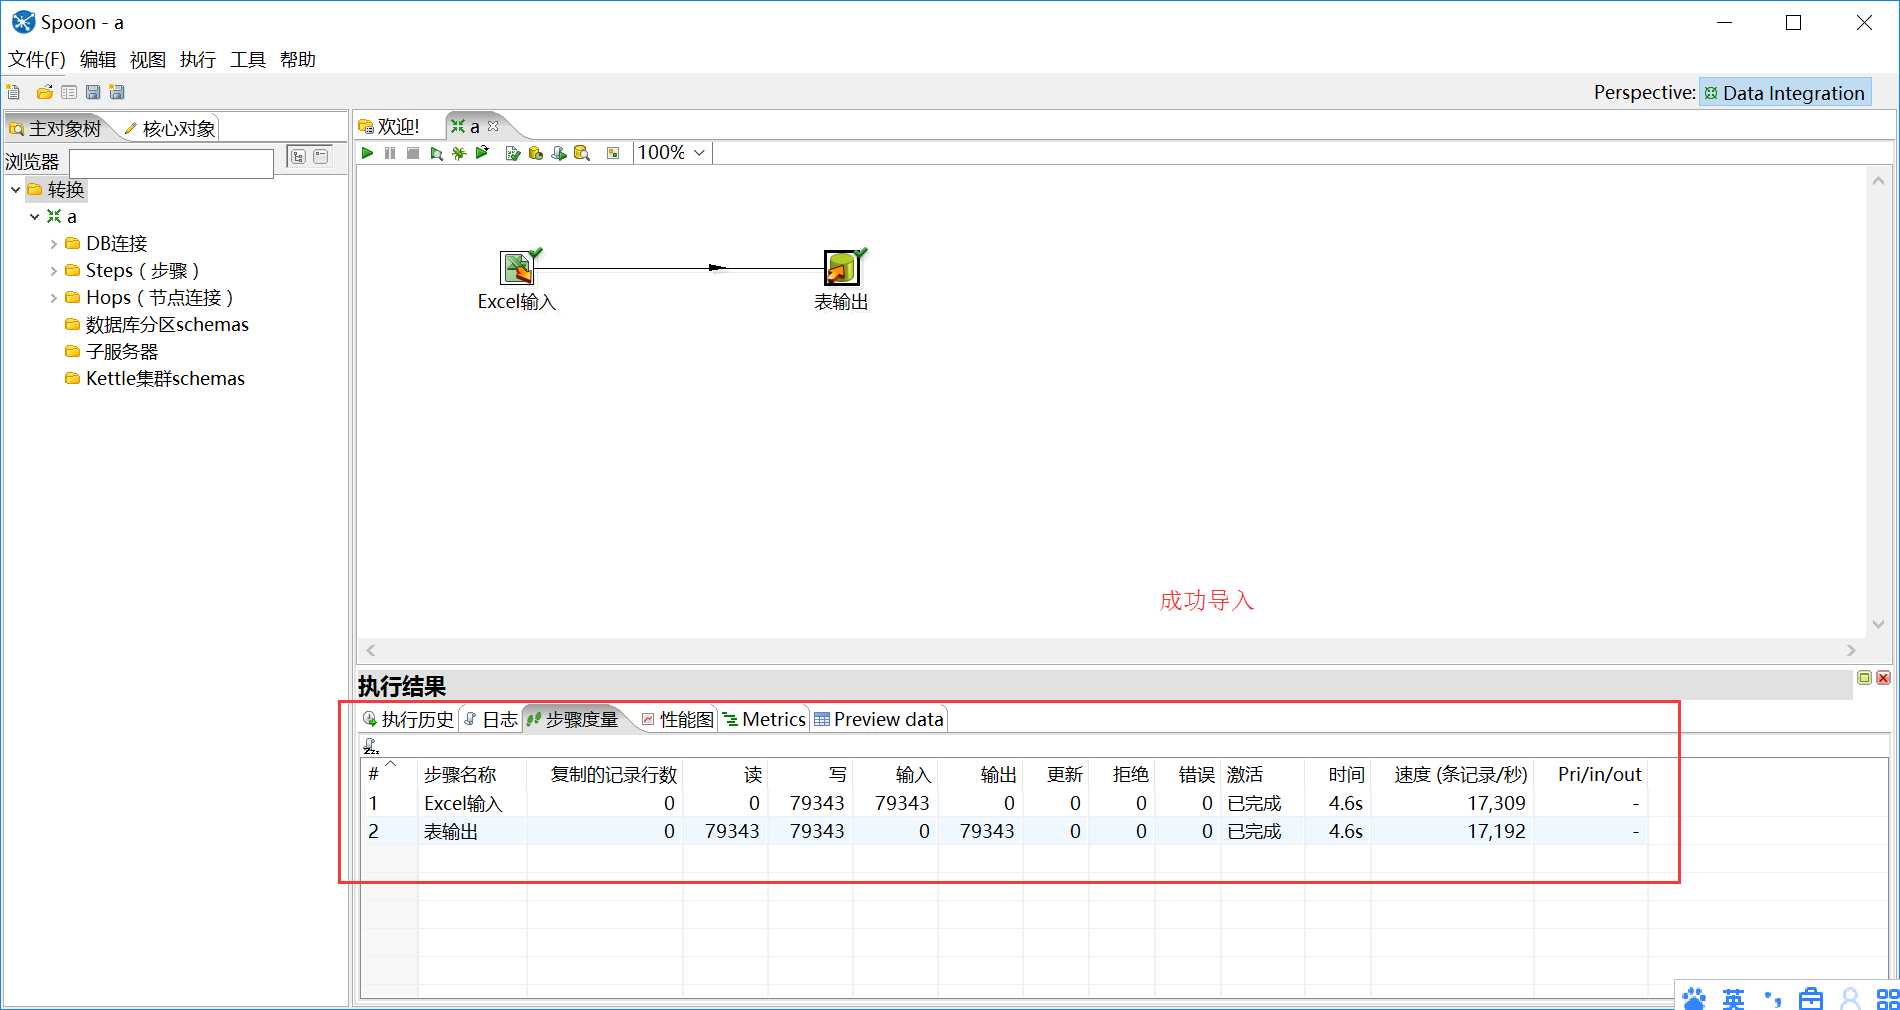The height and width of the screenshot is (1010, 1900).
Task: Click the canvas vertical scroll up arrow
Action: tap(1878, 181)
